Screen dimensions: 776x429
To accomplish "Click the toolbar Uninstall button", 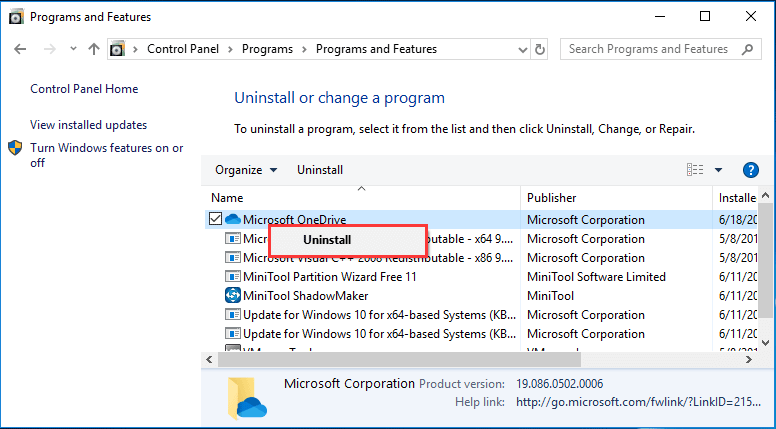I will tap(320, 170).
